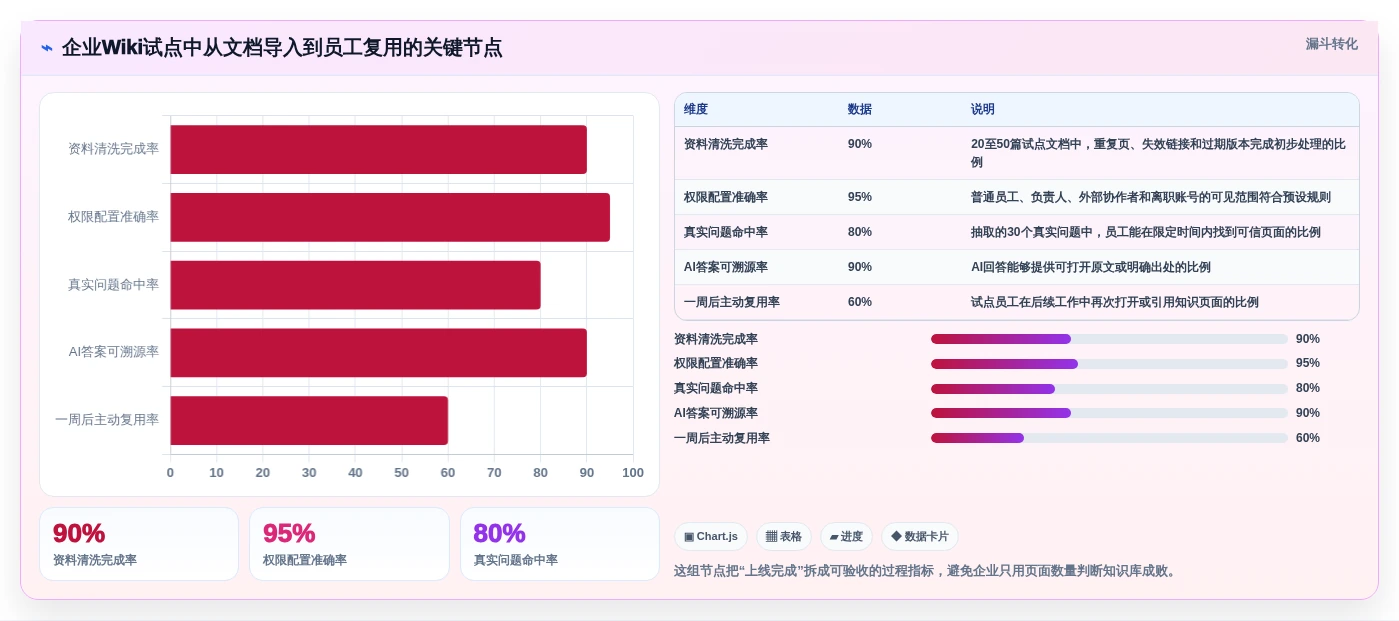Click the Chart.js chip

point(711,537)
